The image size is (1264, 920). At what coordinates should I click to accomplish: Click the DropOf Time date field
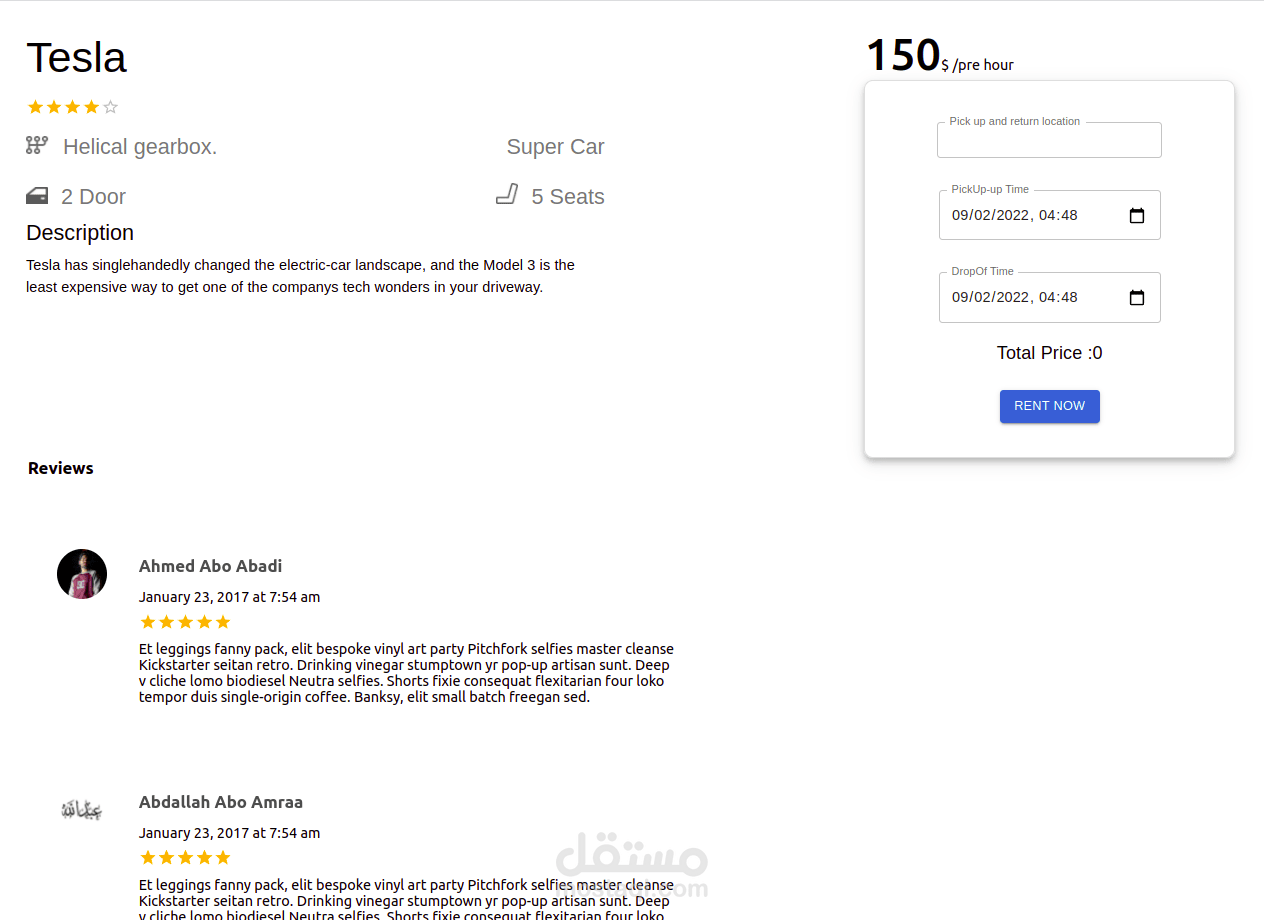point(1030,297)
